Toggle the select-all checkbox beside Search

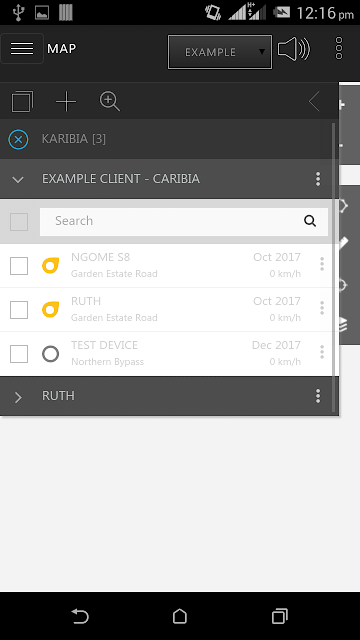[19, 222]
